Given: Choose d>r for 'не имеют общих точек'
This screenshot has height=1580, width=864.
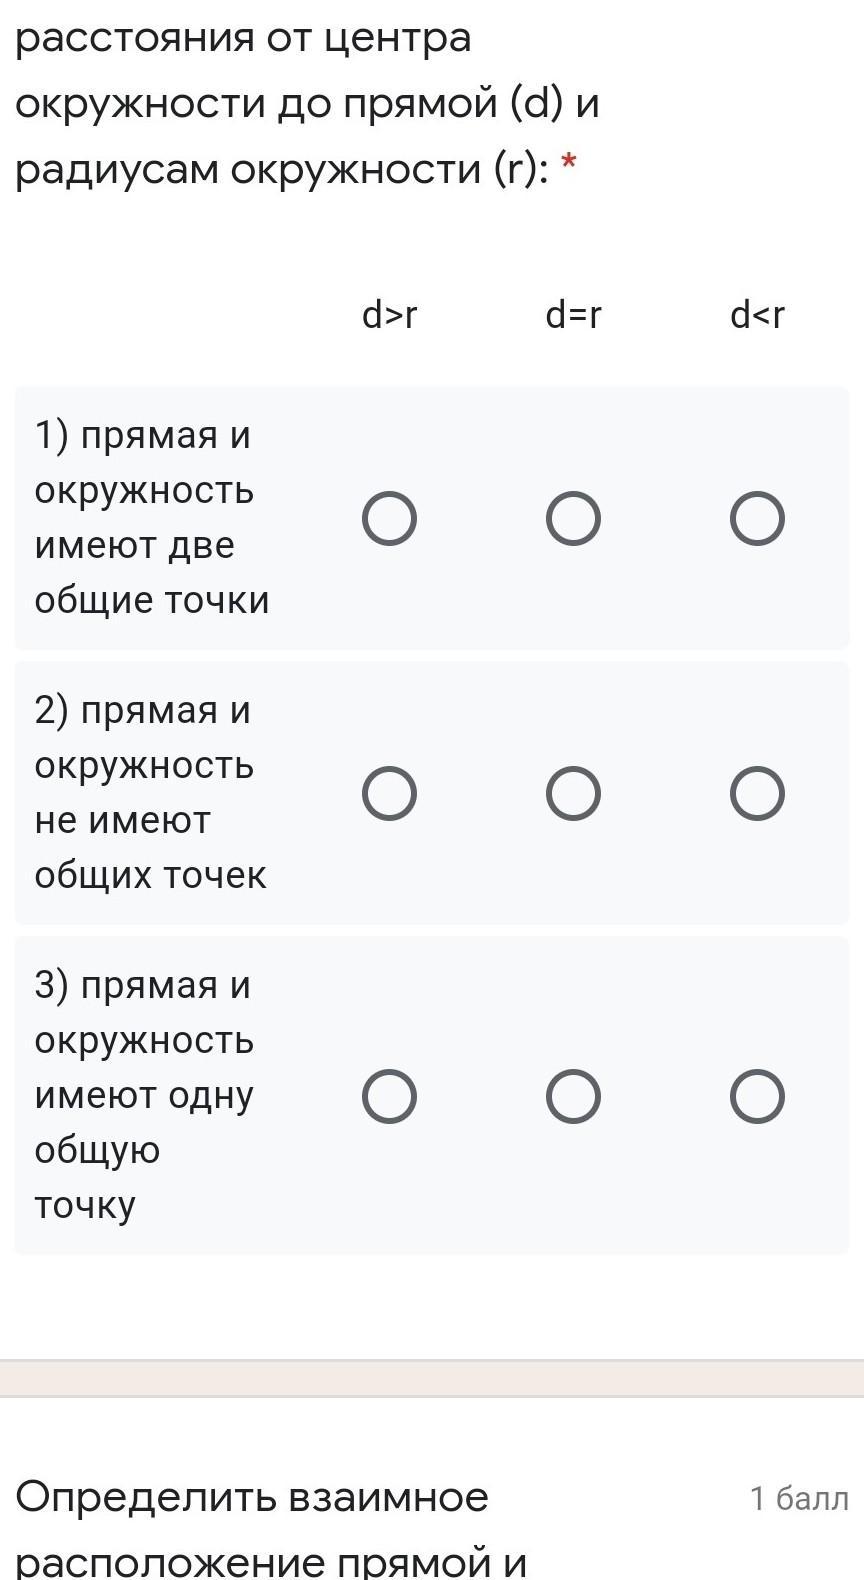Looking at the screenshot, I should click(x=389, y=794).
